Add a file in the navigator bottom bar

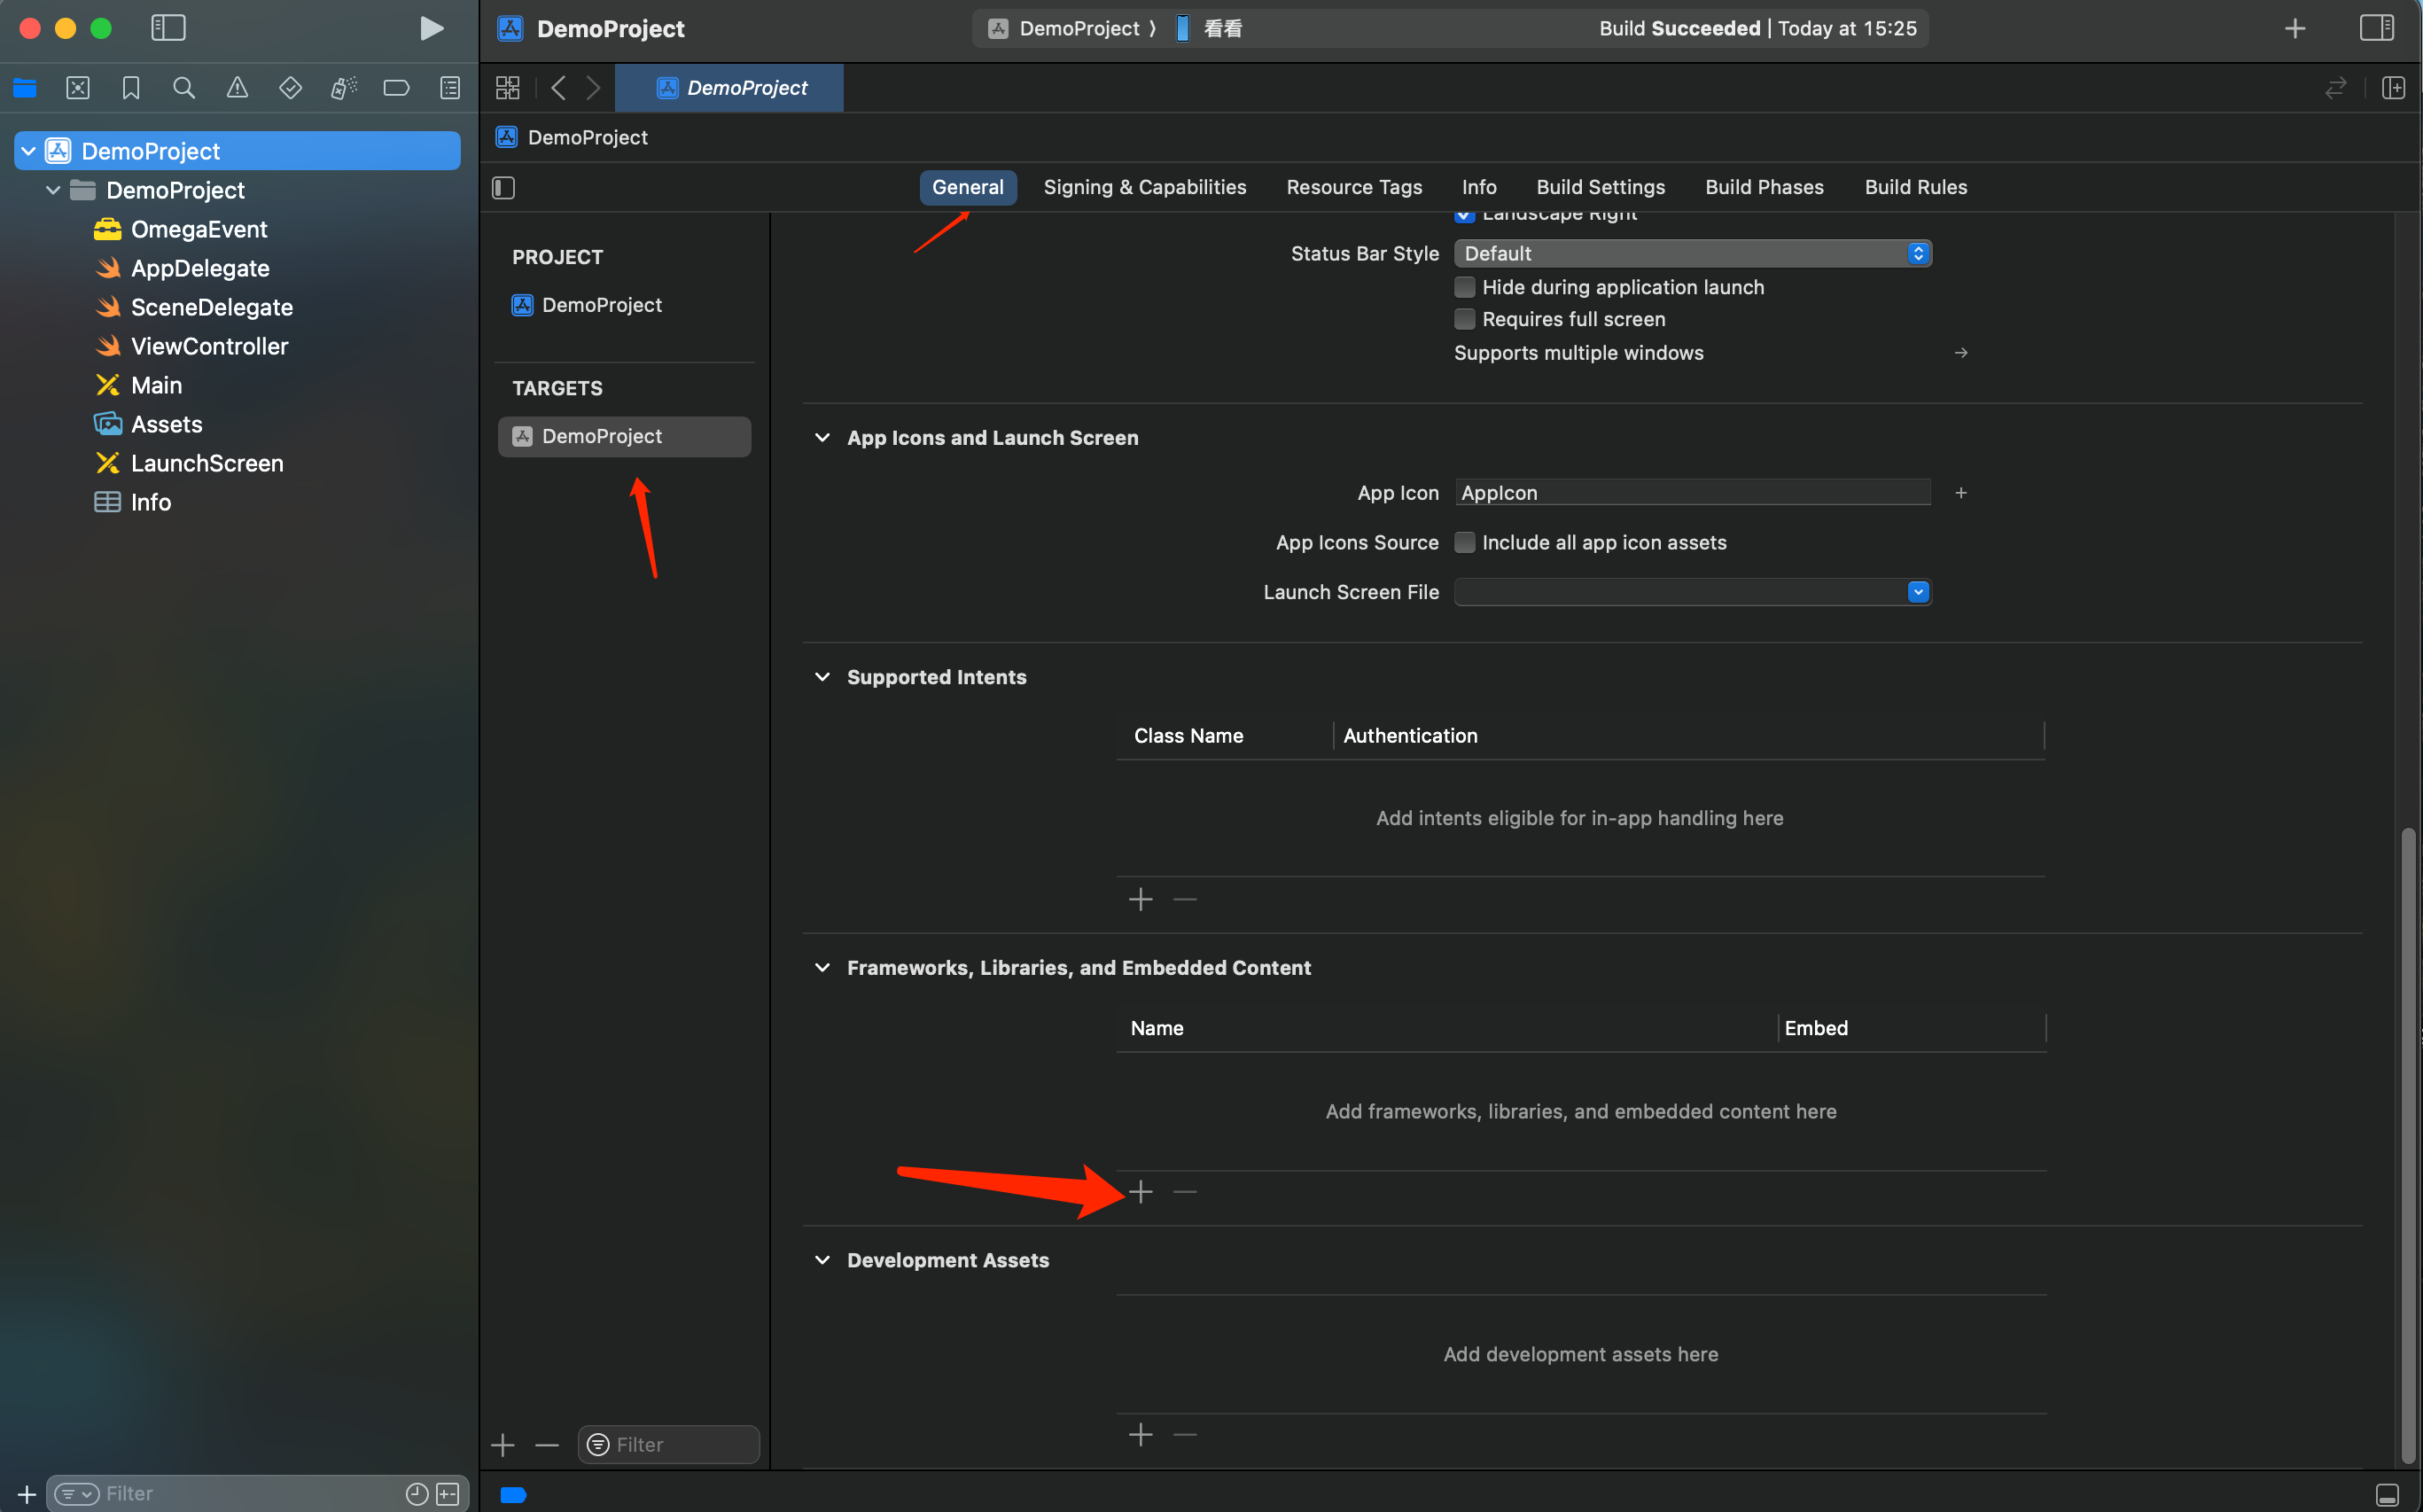click(x=27, y=1494)
